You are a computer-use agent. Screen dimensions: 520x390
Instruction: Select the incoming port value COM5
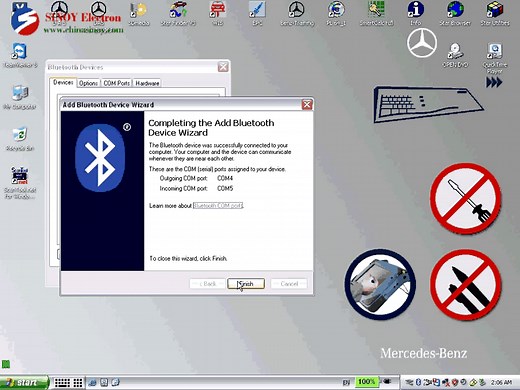pos(225,189)
